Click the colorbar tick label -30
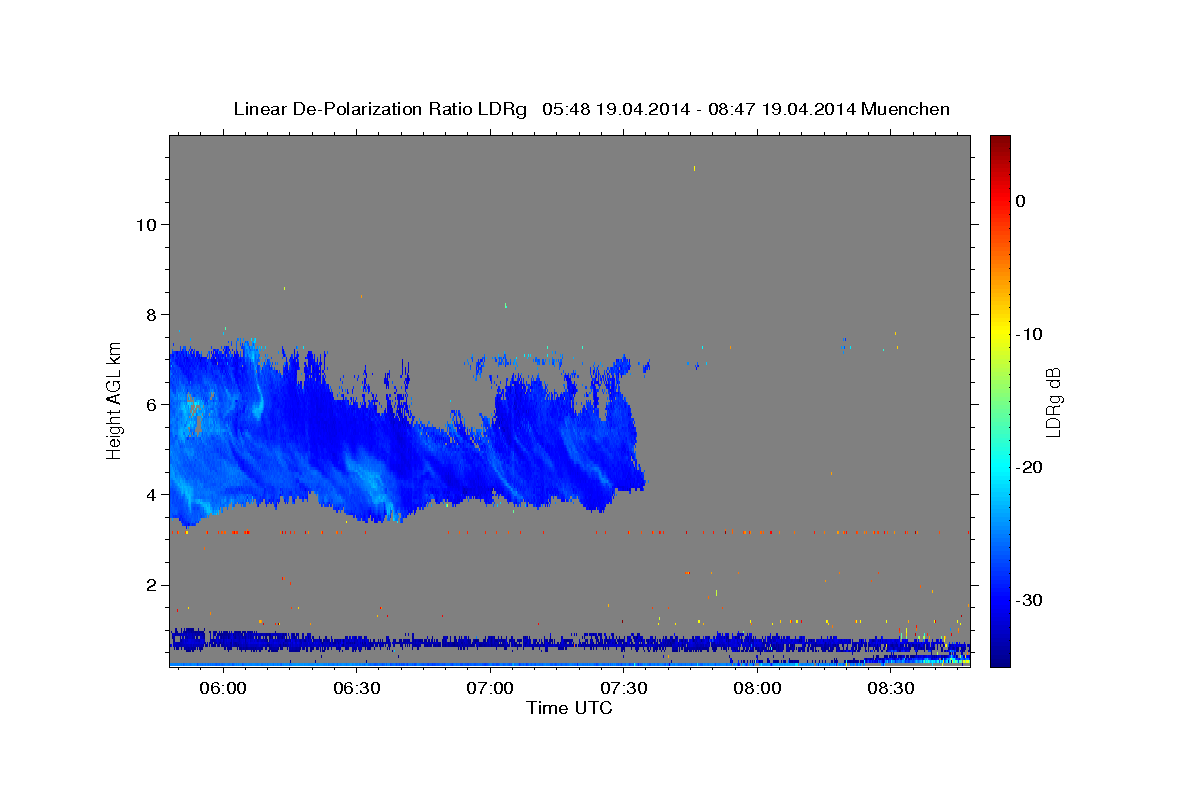1200x800 pixels. click(x=1029, y=600)
